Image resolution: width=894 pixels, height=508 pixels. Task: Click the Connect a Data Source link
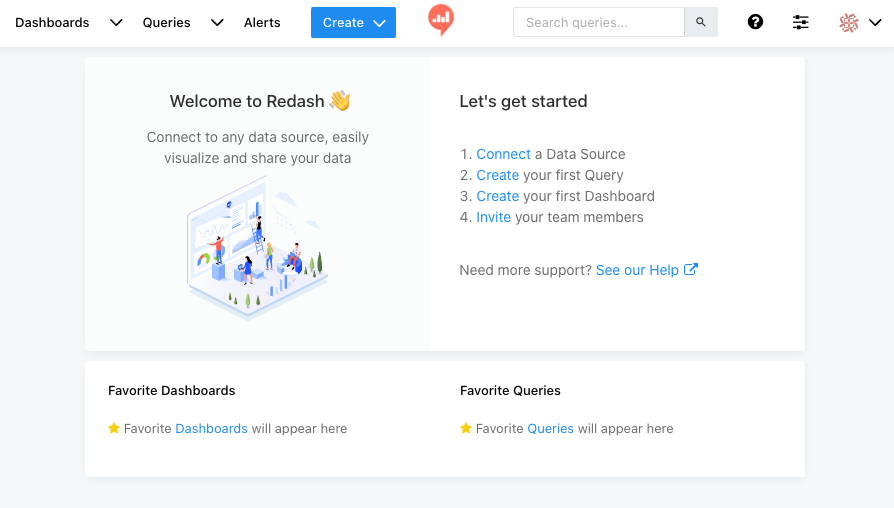[x=503, y=154]
